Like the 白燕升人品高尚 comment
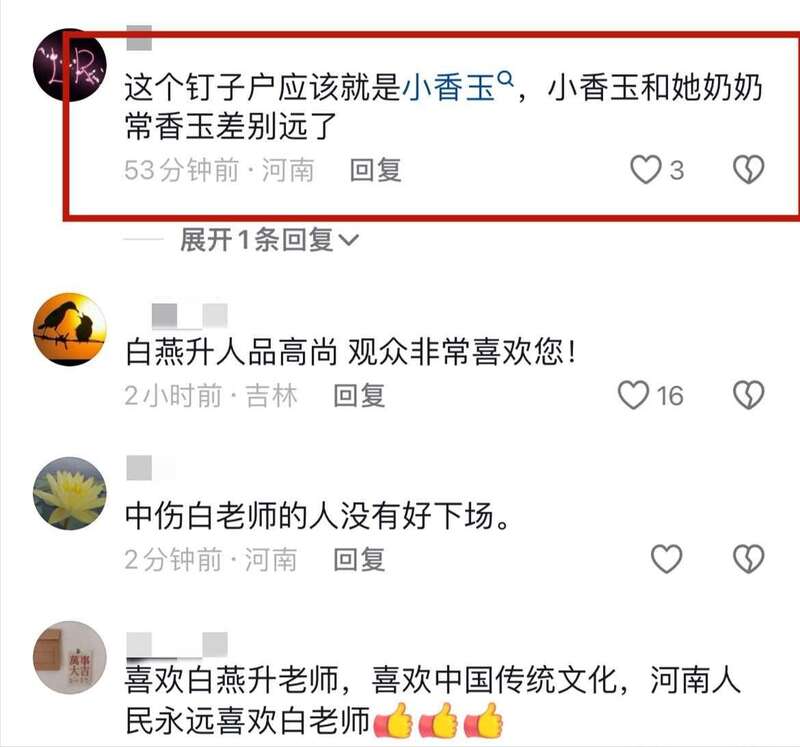800x747 pixels. (x=634, y=395)
